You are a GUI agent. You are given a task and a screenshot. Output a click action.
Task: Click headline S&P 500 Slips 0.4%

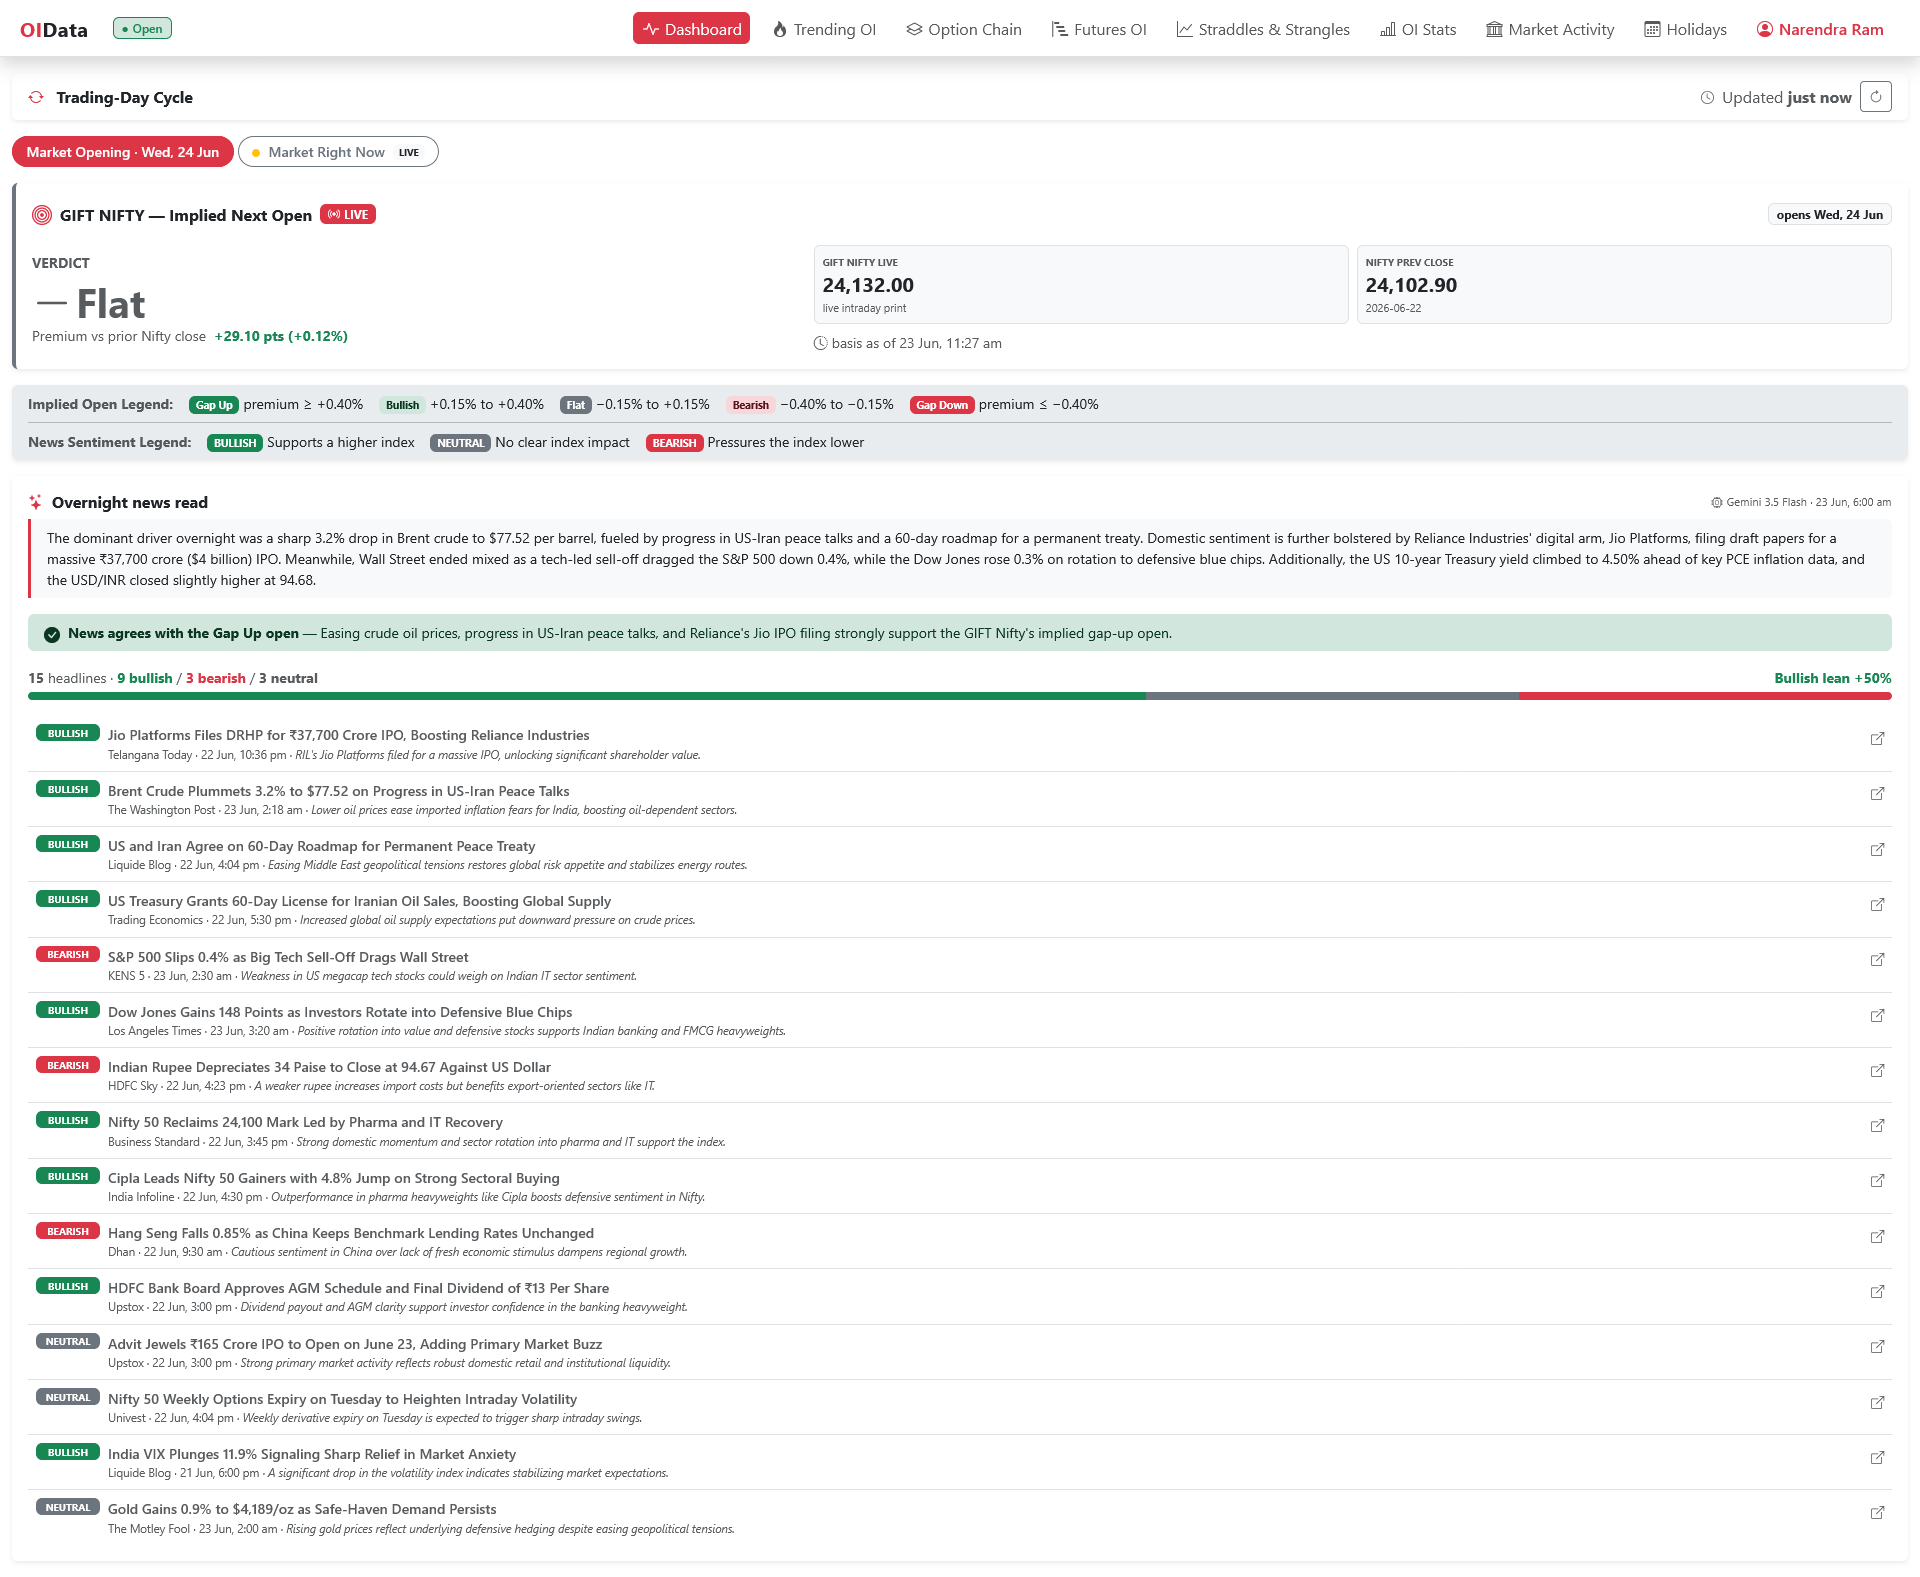288,957
